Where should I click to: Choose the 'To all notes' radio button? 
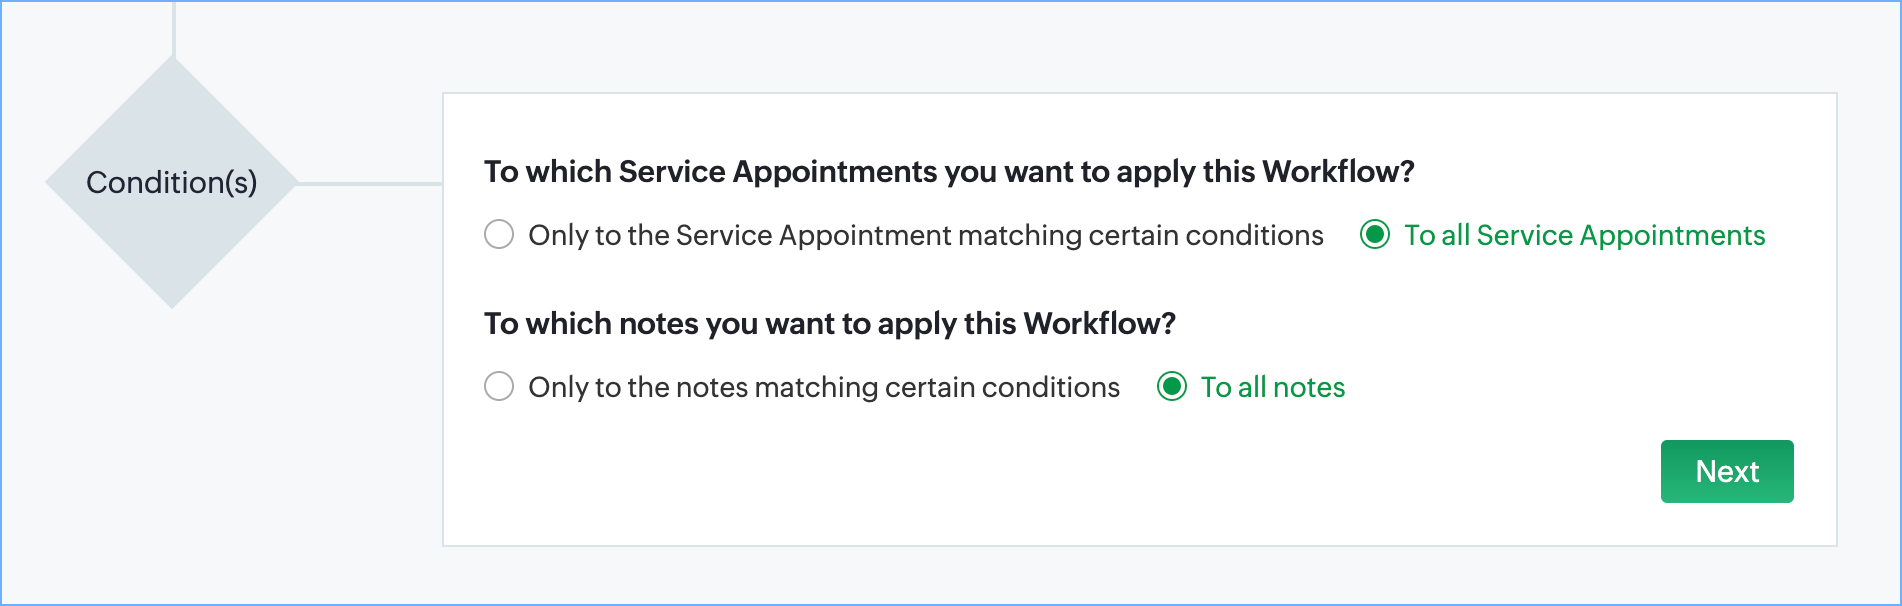[x=1172, y=387]
